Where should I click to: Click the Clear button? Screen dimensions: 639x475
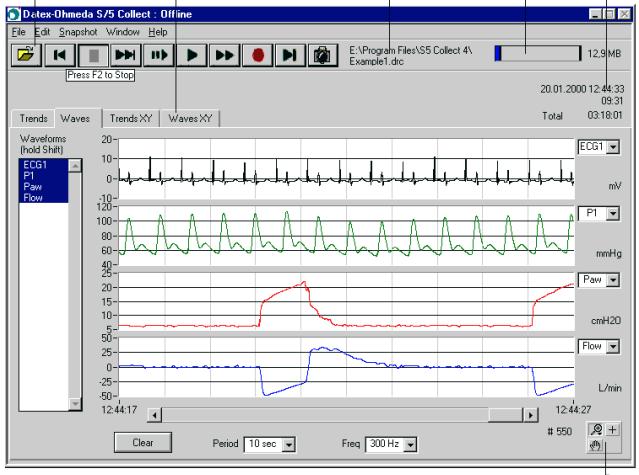pyautogui.click(x=143, y=442)
